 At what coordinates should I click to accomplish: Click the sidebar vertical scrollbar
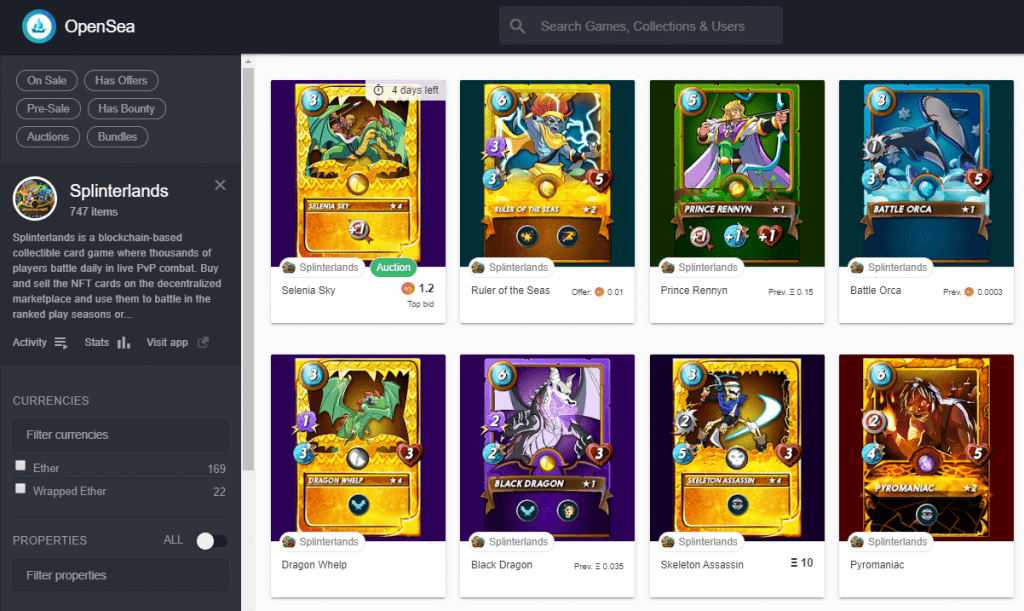248,268
